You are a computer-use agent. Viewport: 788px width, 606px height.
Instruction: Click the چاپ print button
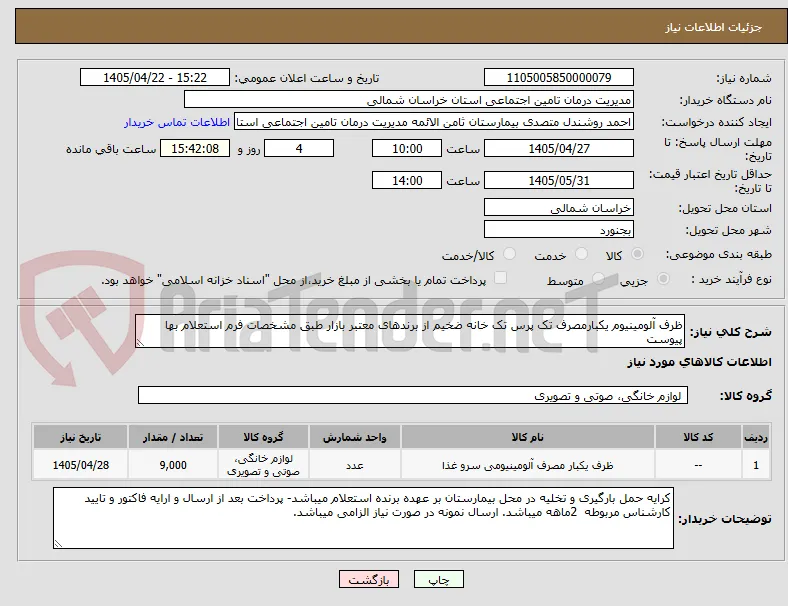point(439,579)
